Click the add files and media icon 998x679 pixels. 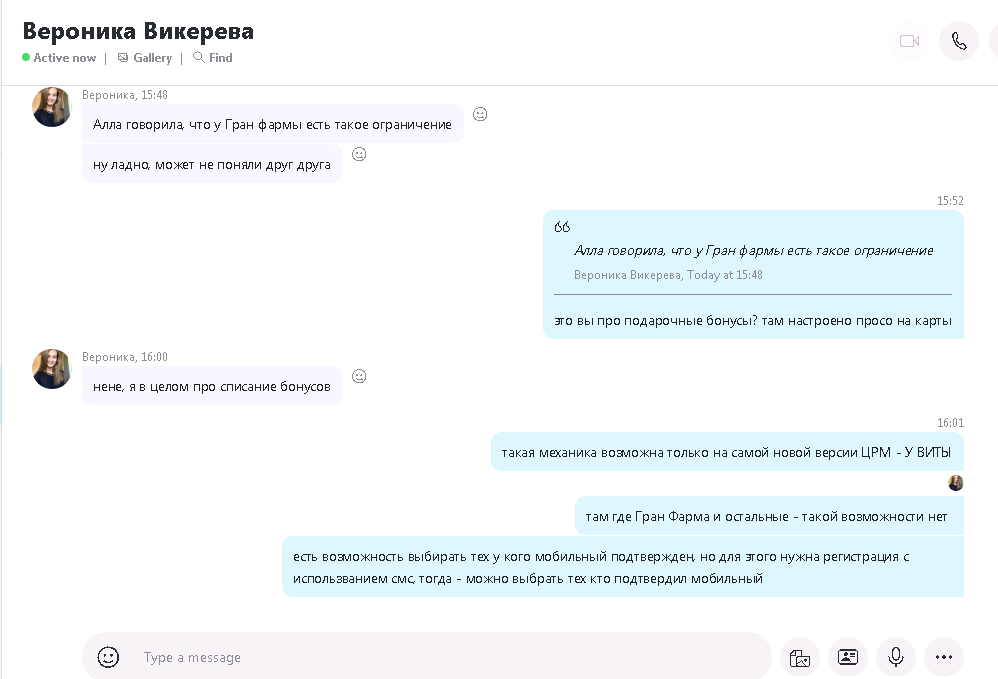pos(799,657)
